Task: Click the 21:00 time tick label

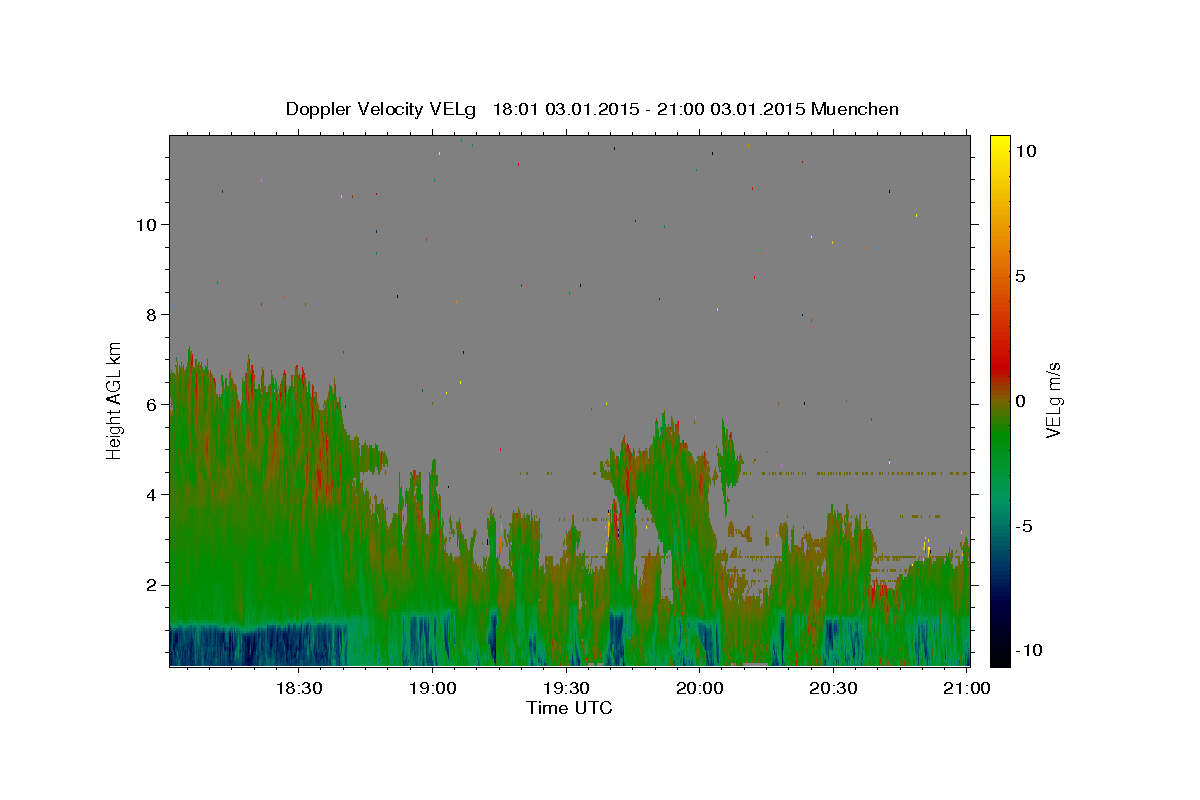Action: (x=967, y=688)
